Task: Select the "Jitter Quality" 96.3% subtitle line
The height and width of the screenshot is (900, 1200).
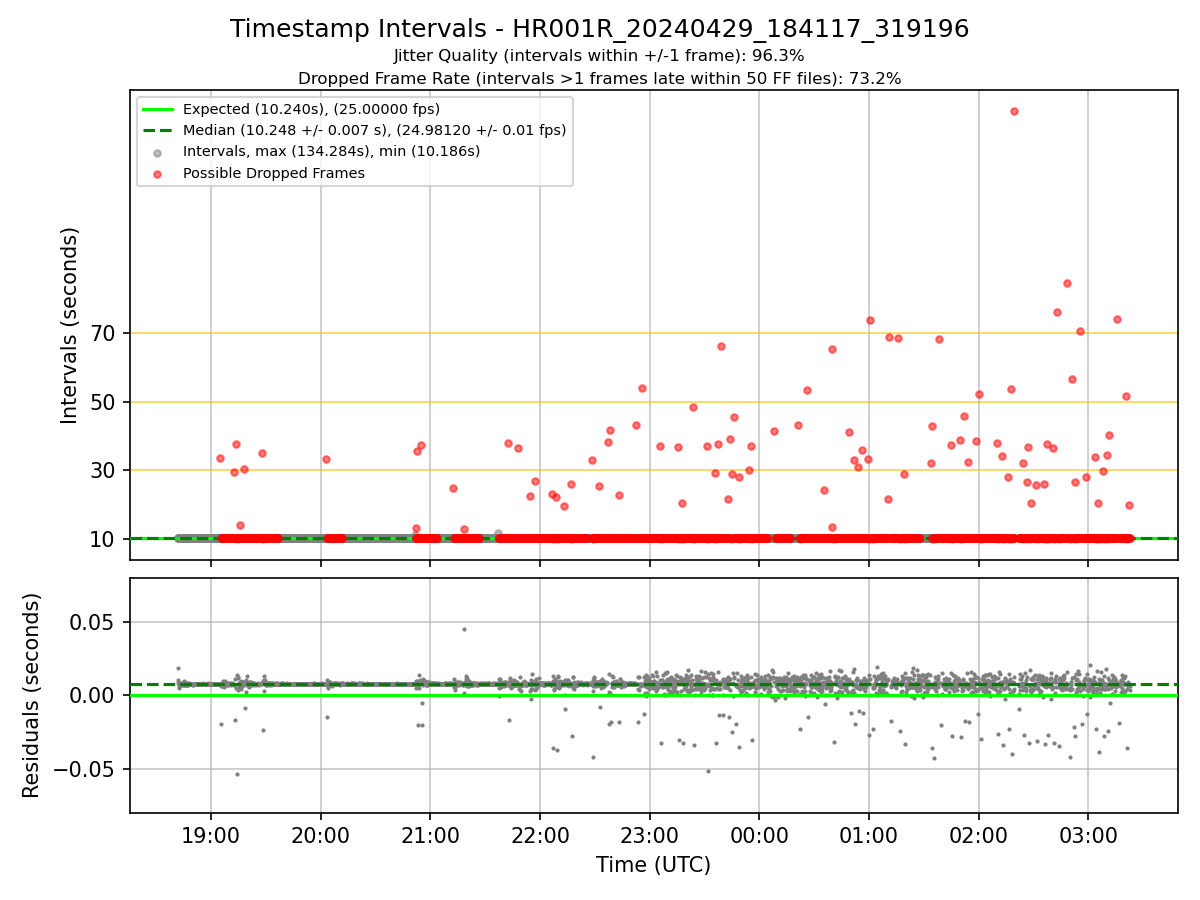Action: 599,56
